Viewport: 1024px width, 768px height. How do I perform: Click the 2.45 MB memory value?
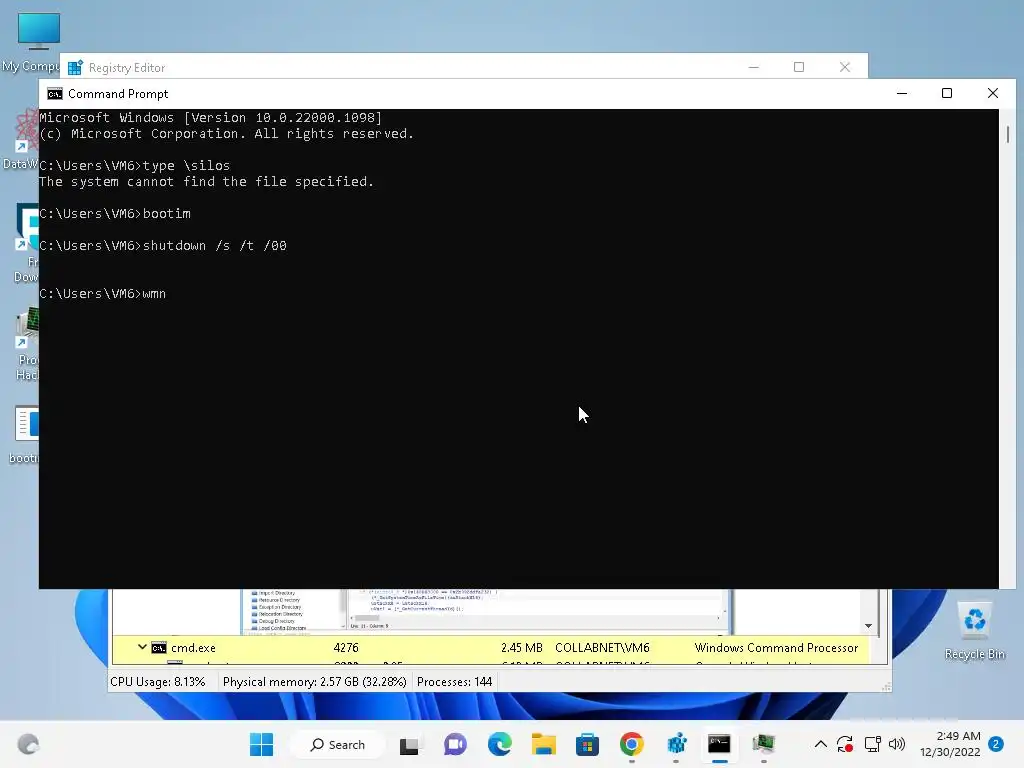(x=522, y=648)
